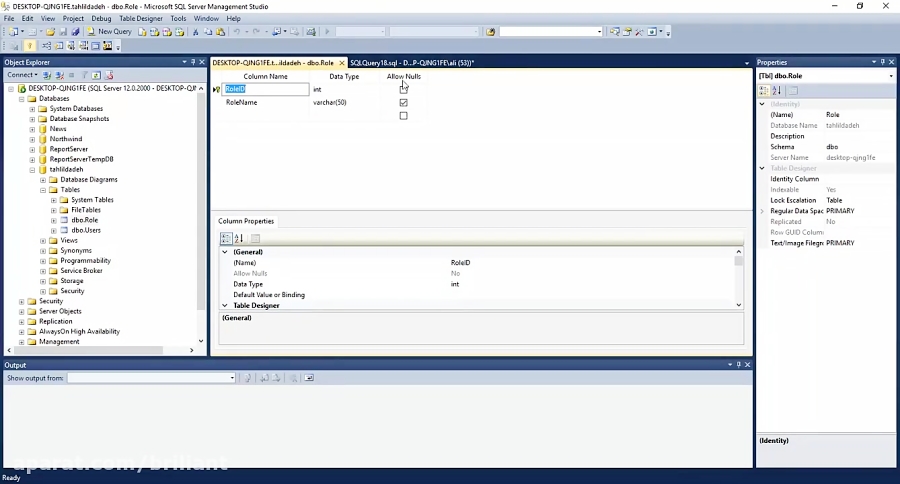This screenshot has width=900, height=484.
Task: Click the Copy toolbar icon
Action: point(208,32)
